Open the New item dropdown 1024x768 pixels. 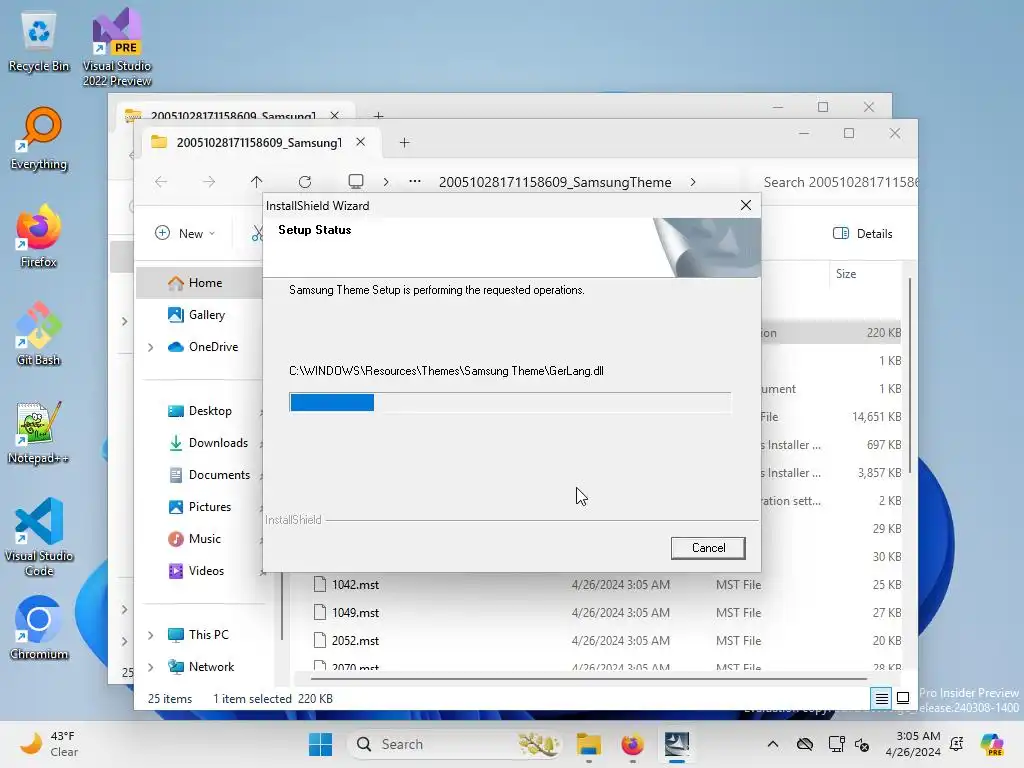pyautogui.click(x=185, y=233)
